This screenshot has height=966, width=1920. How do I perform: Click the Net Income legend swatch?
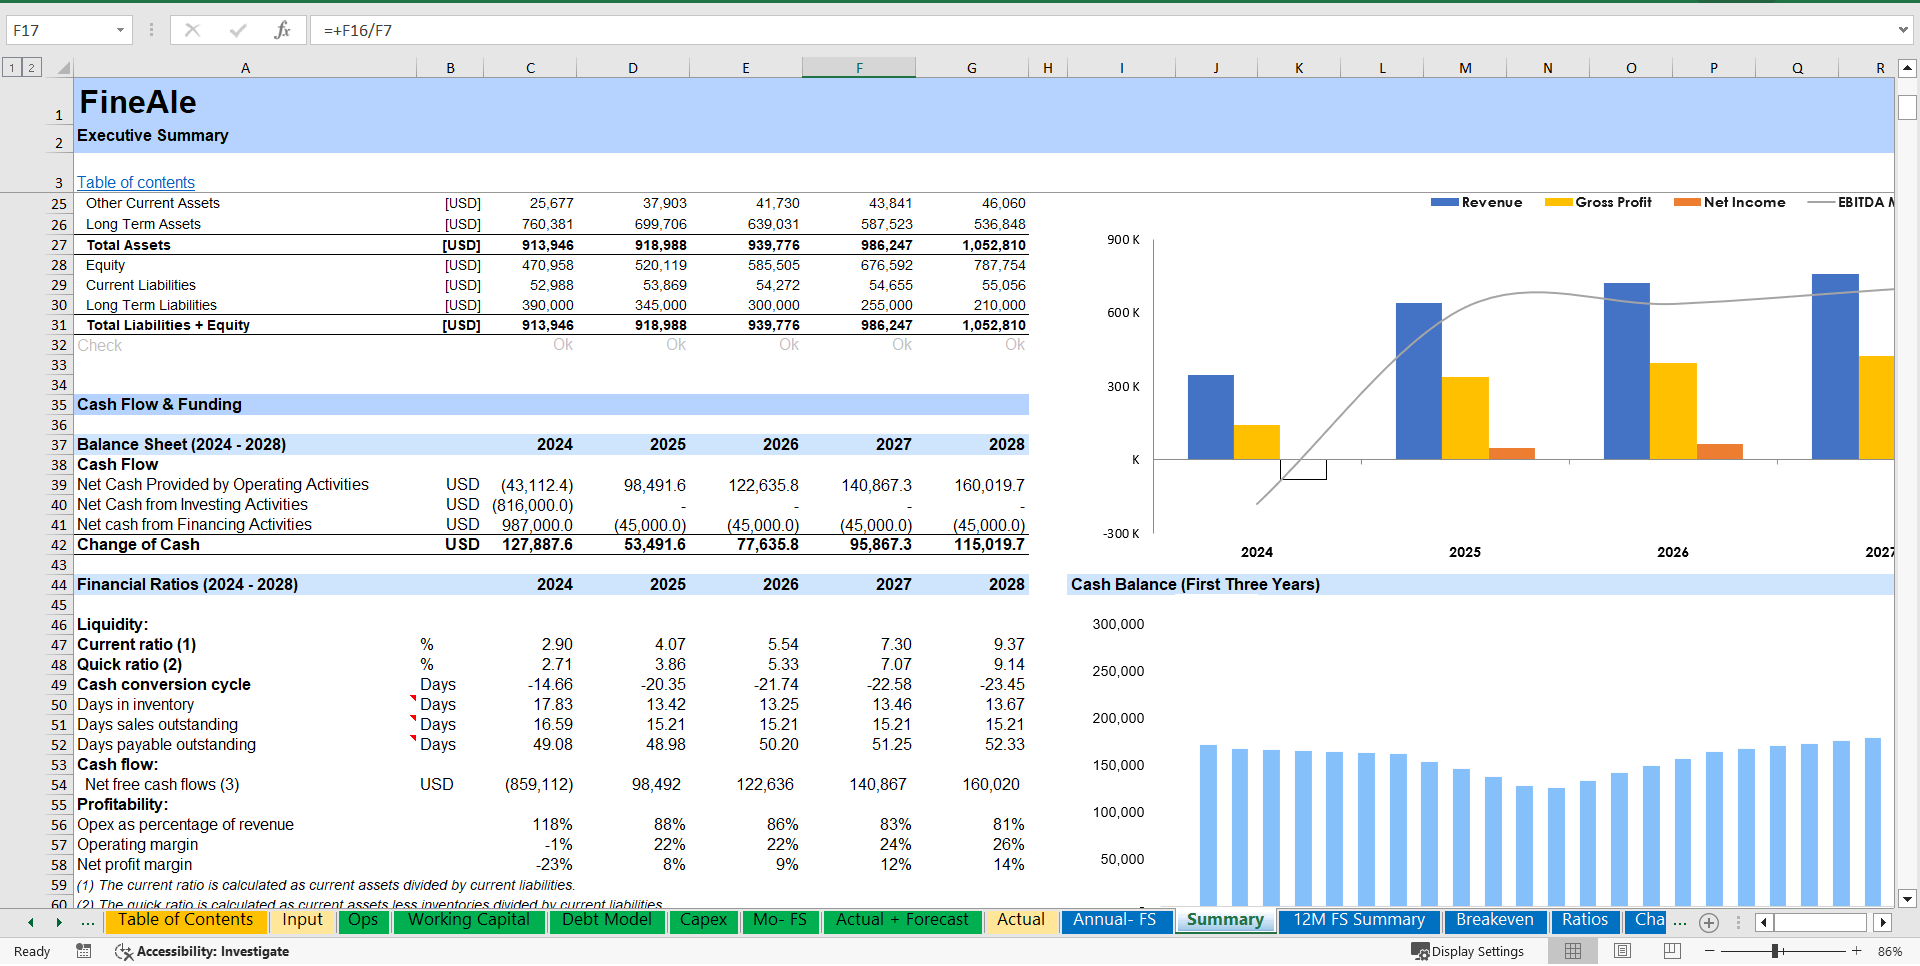[1687, 202]
